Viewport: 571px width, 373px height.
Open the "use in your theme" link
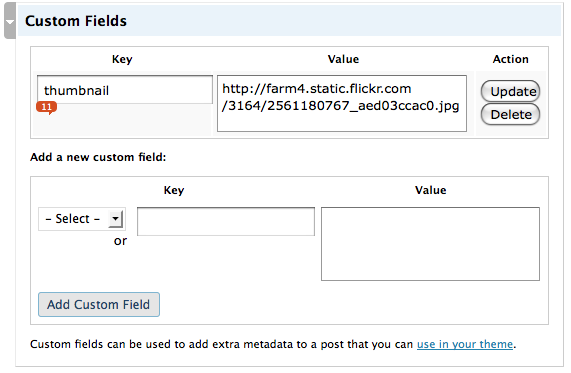click(465, 344)
